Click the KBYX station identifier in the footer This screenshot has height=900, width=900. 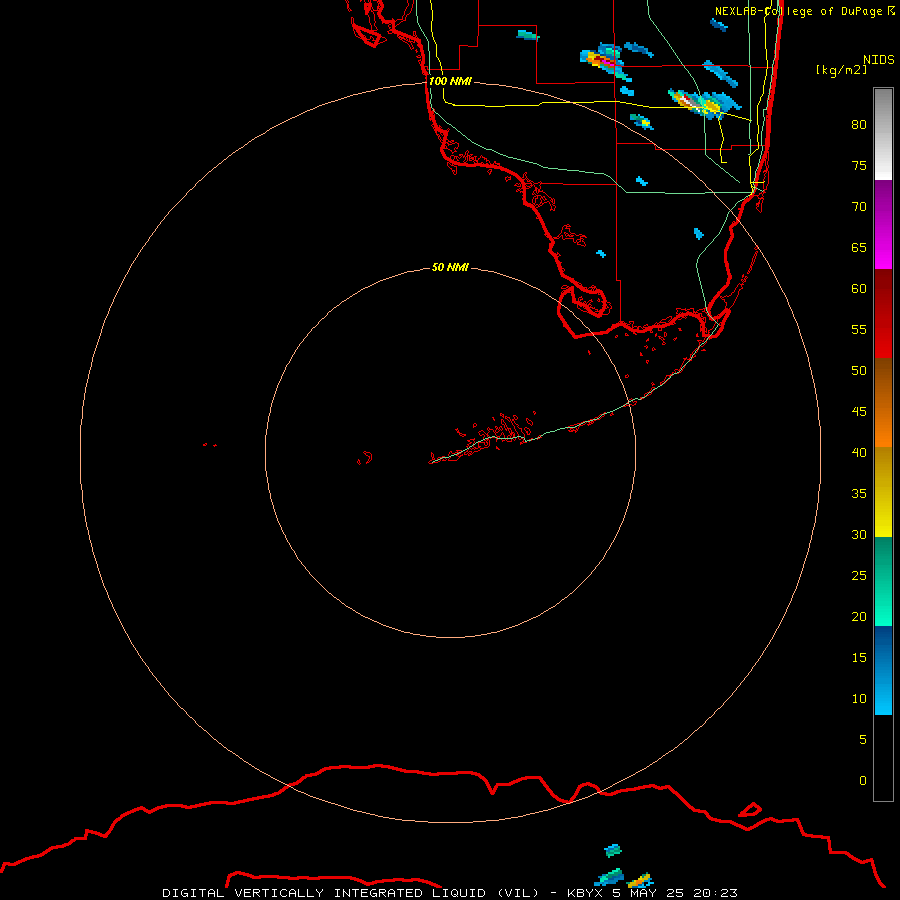587,893
